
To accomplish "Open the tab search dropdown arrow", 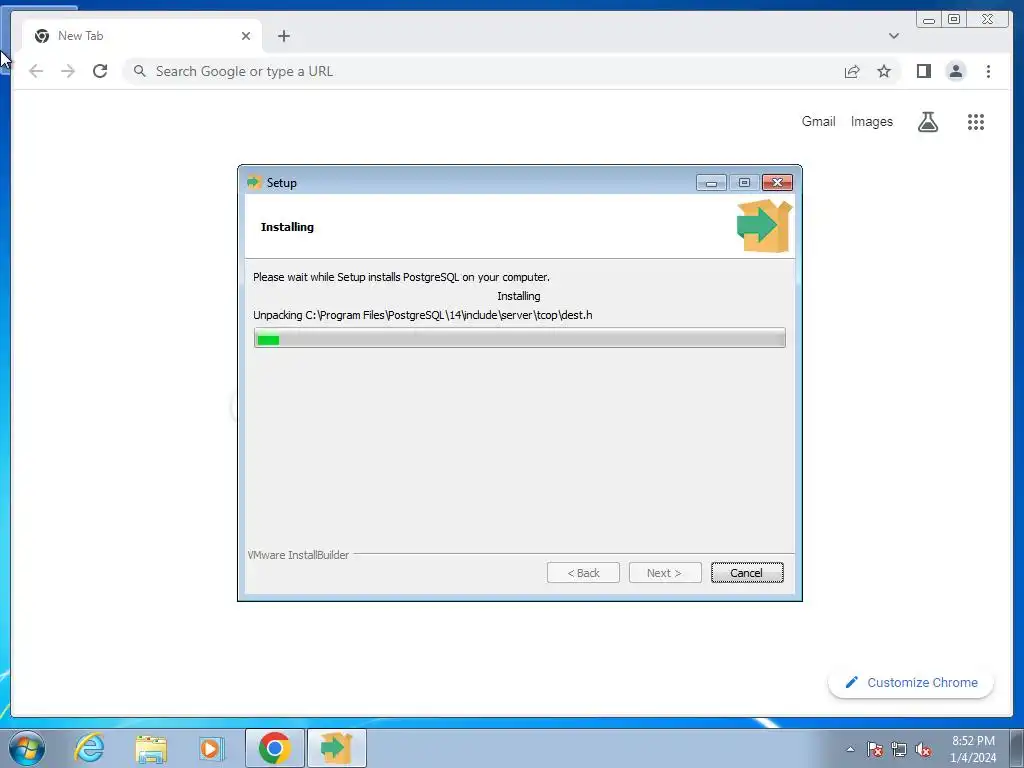I will 893,36.
